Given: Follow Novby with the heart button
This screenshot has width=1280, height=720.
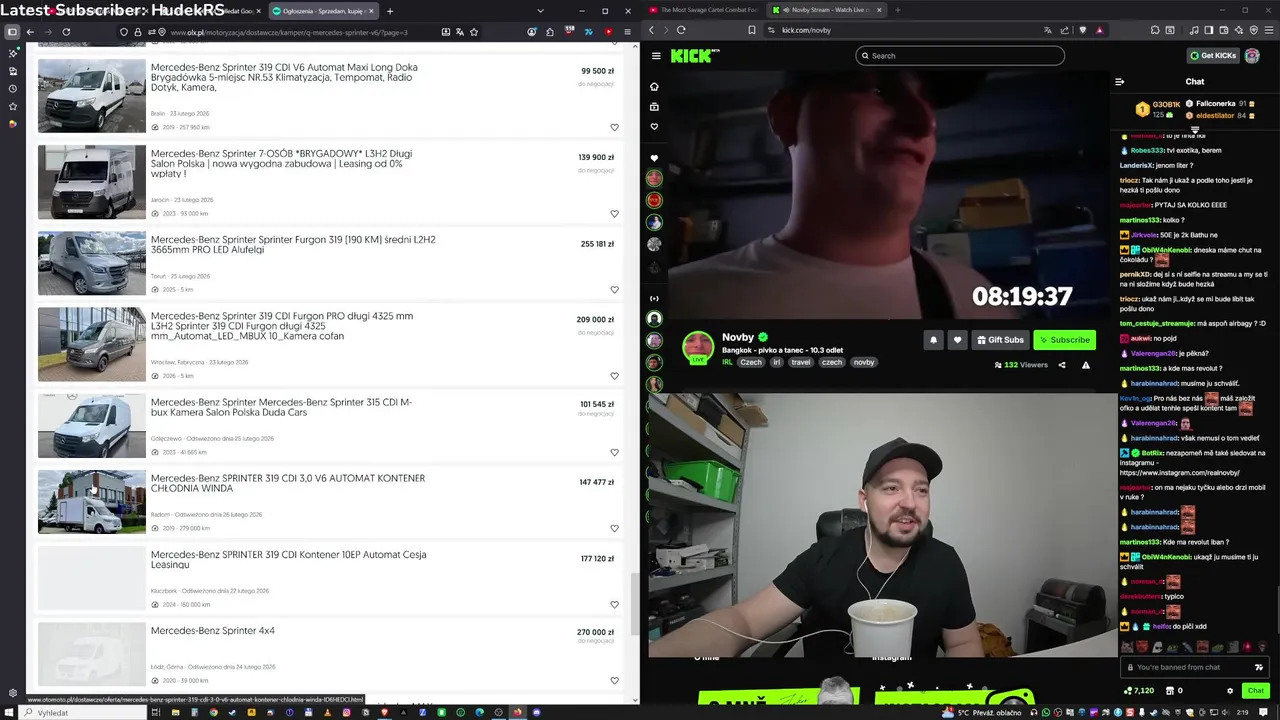Looking at the screenshot, I should click(957, 340).
